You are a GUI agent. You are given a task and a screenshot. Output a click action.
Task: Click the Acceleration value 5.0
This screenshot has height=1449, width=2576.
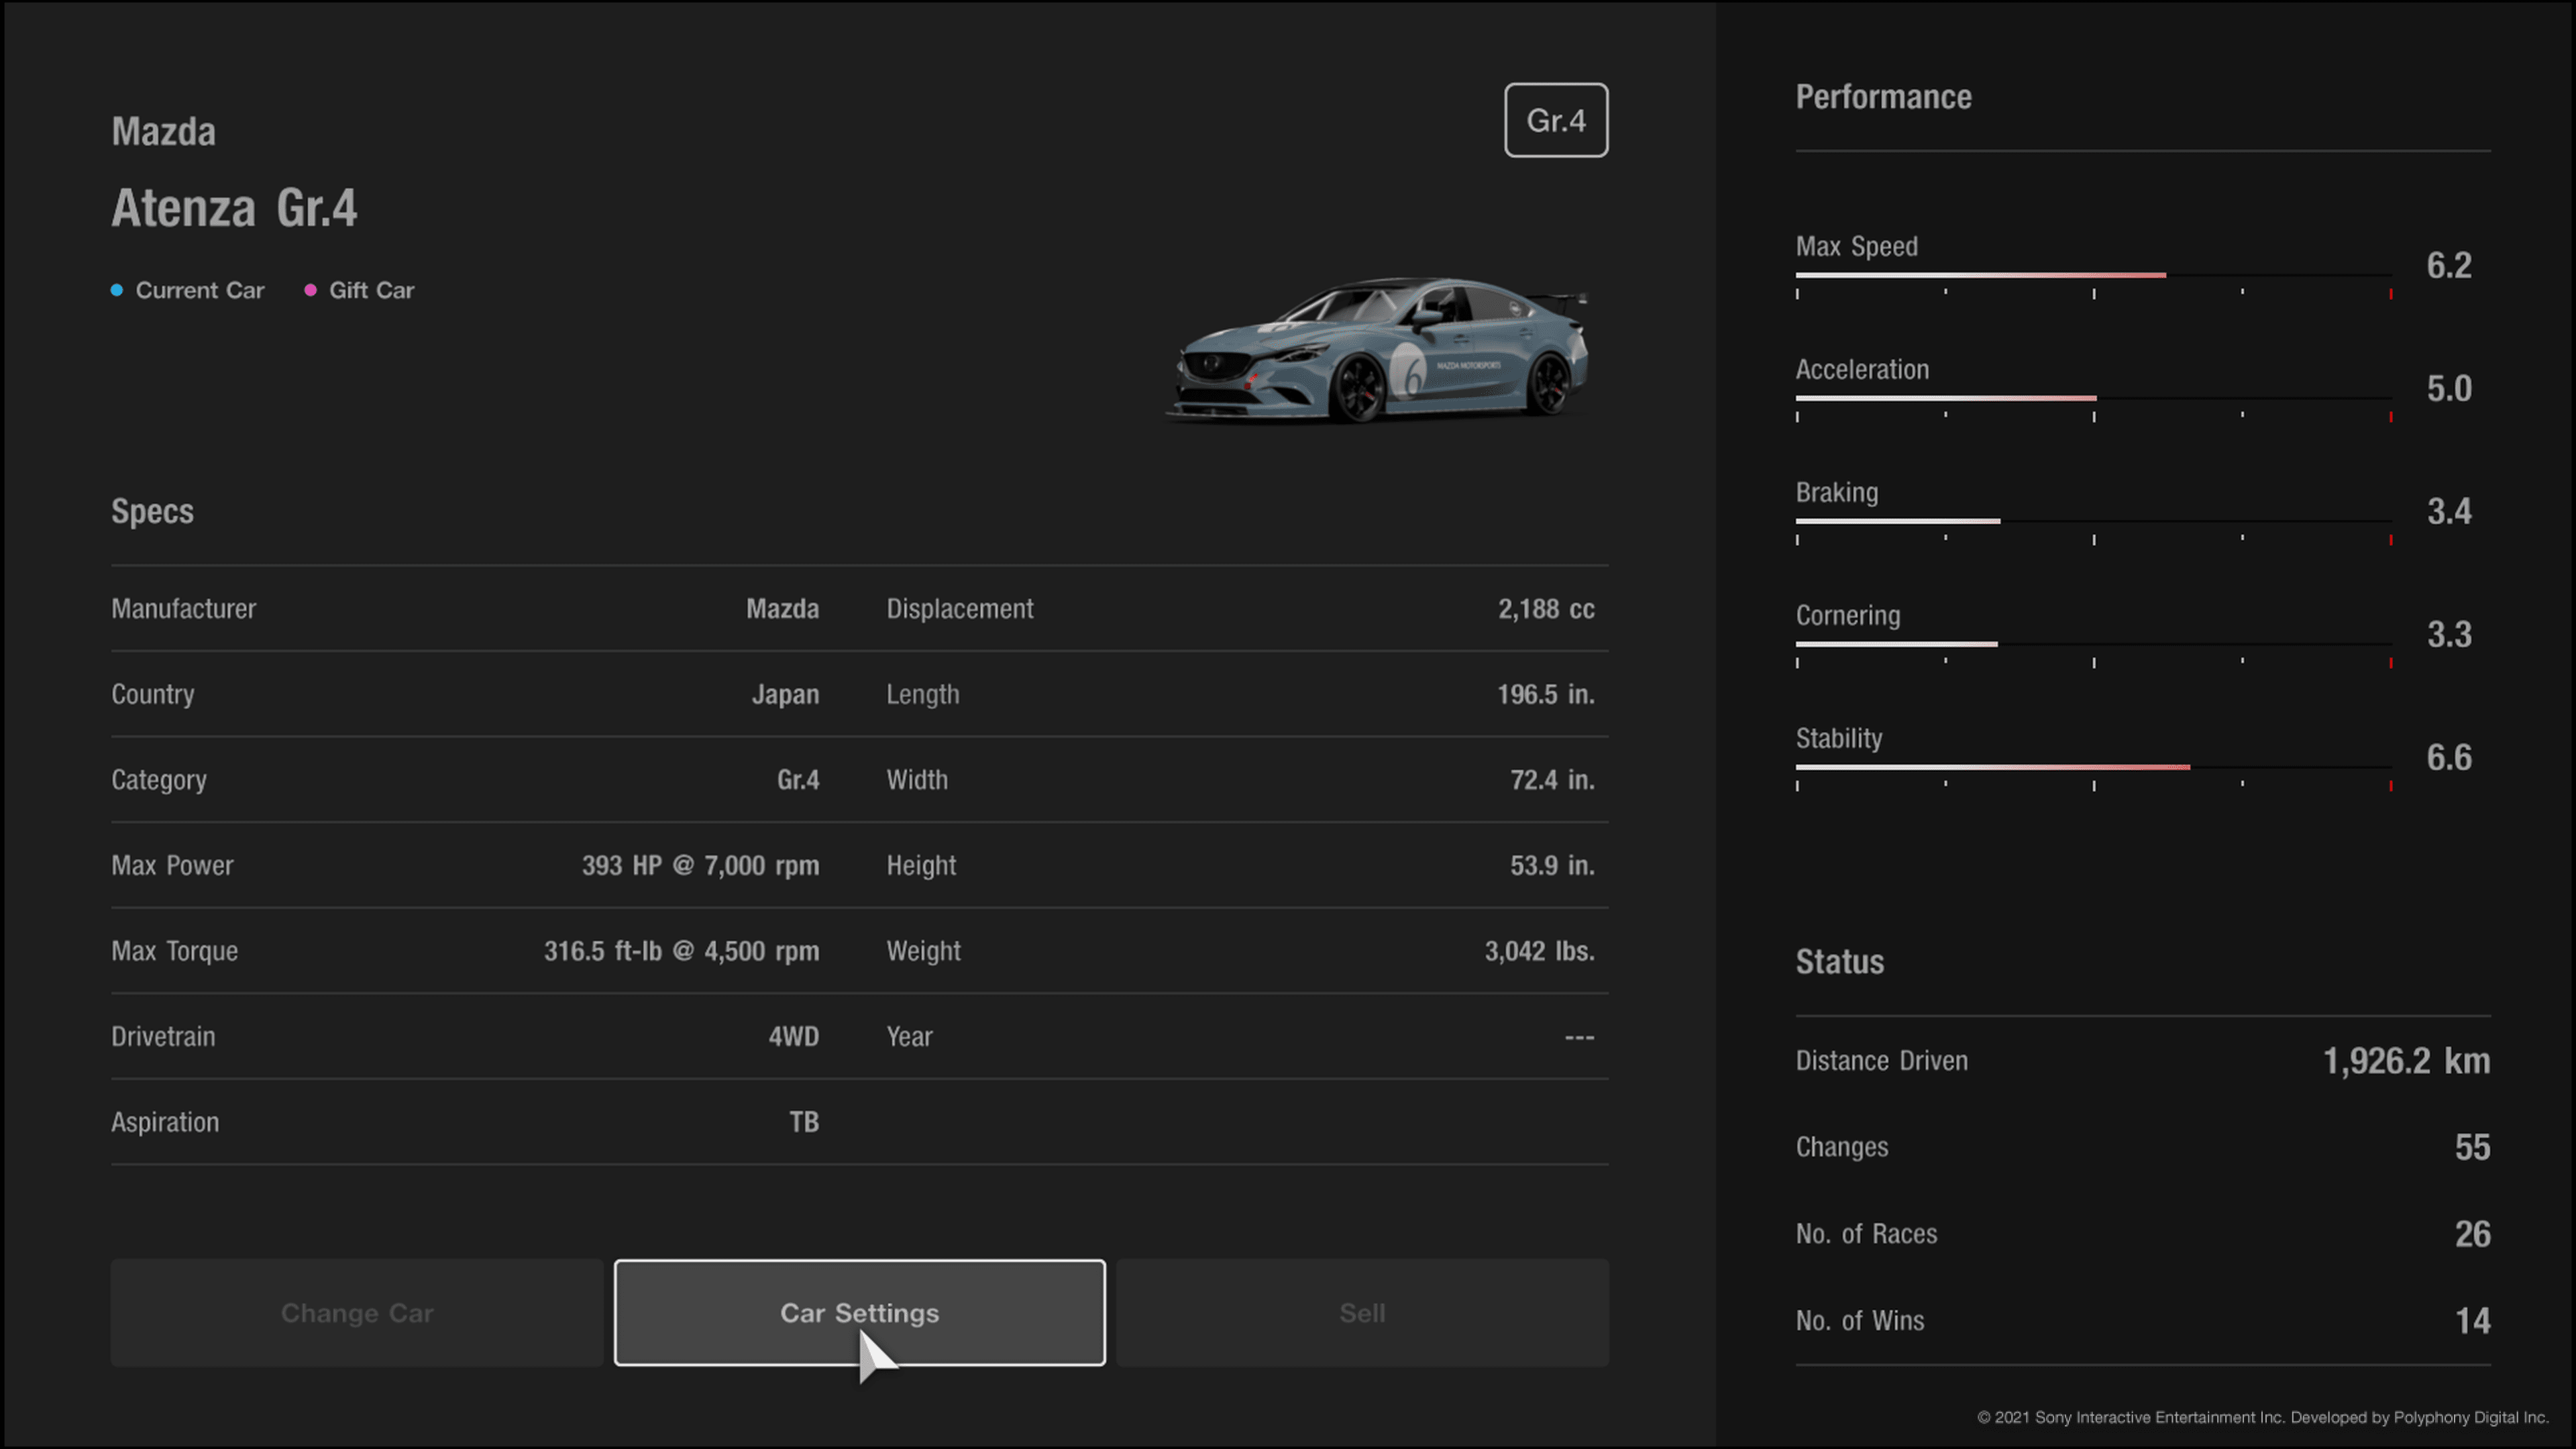pos(2449,389)
